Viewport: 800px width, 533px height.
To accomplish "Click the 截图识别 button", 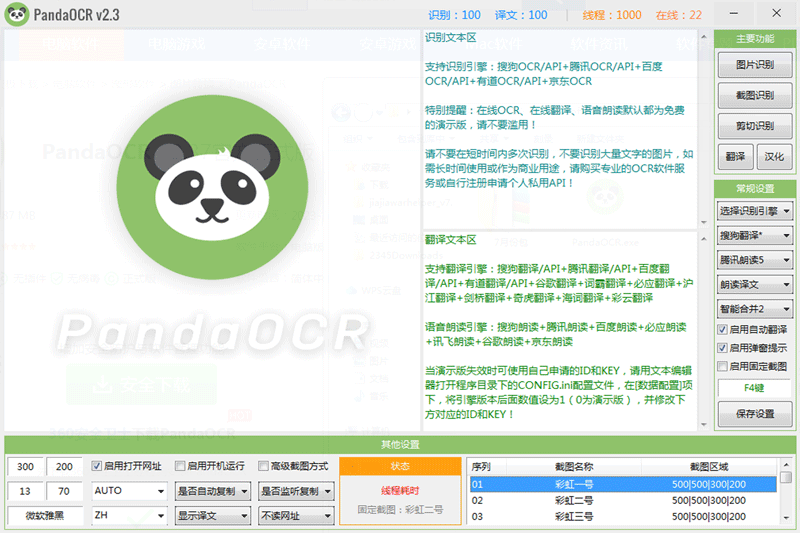I will pyautogui.click(x=755, y=95).
